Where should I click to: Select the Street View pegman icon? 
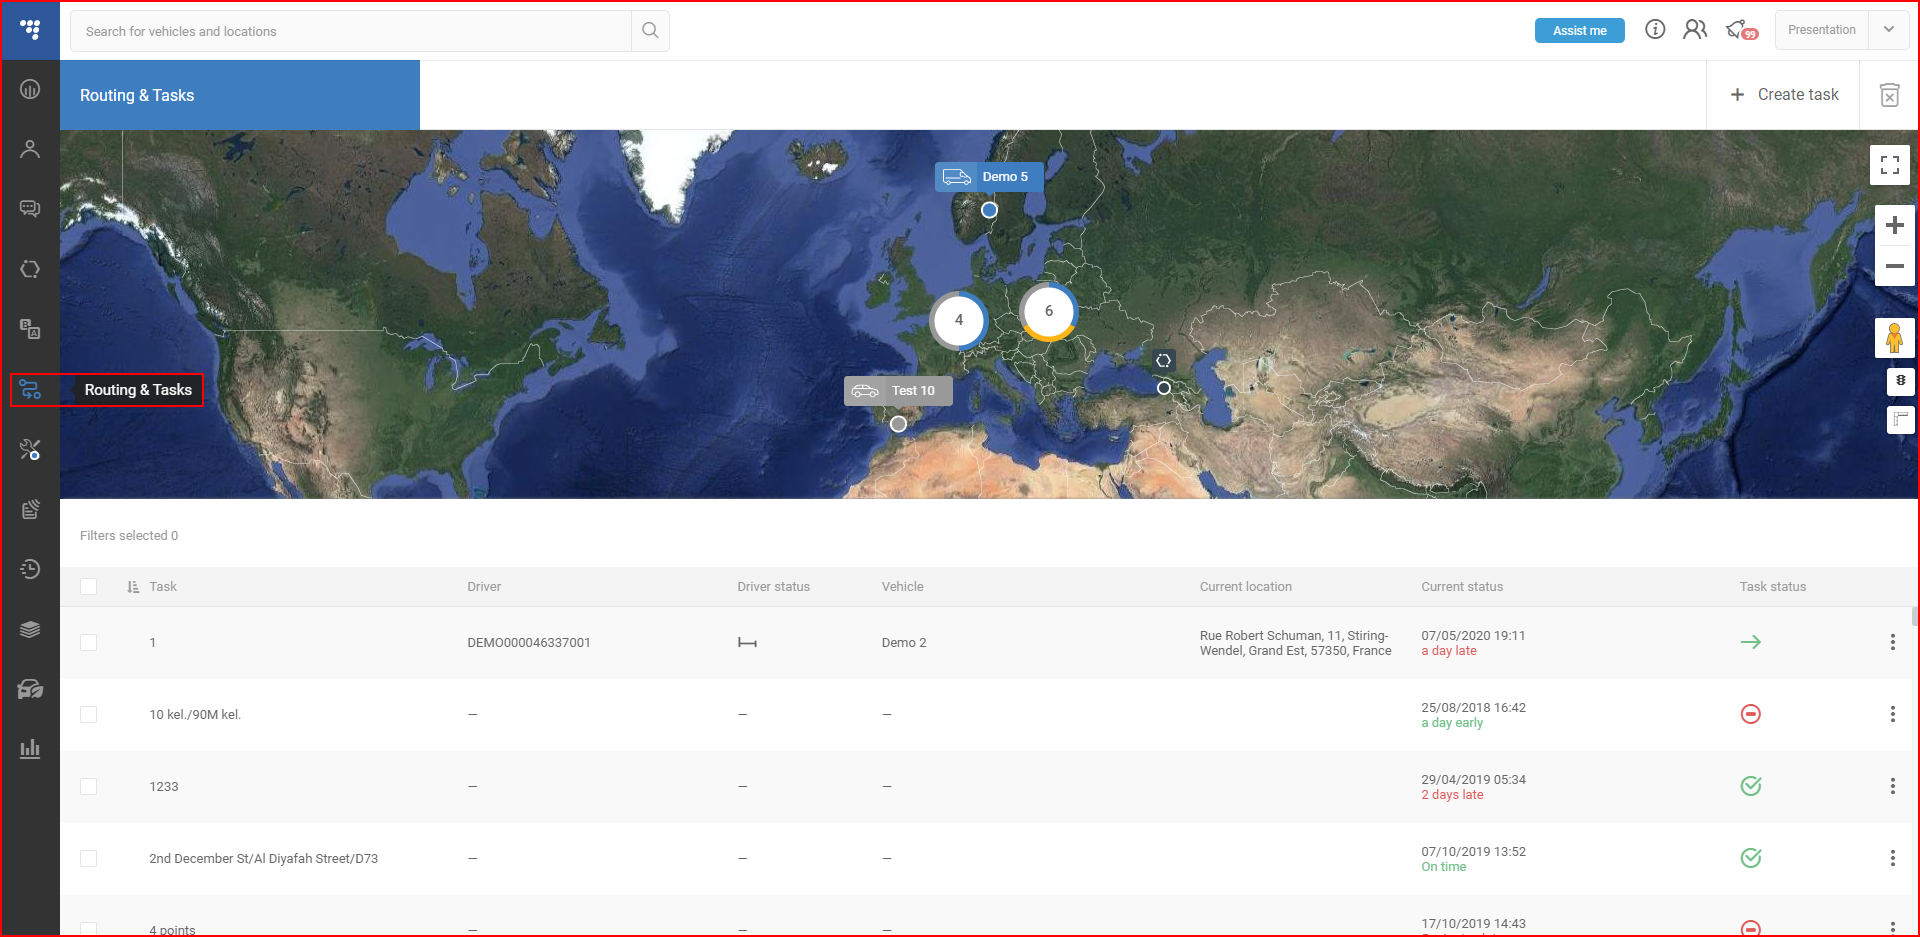click(1894, 338)
